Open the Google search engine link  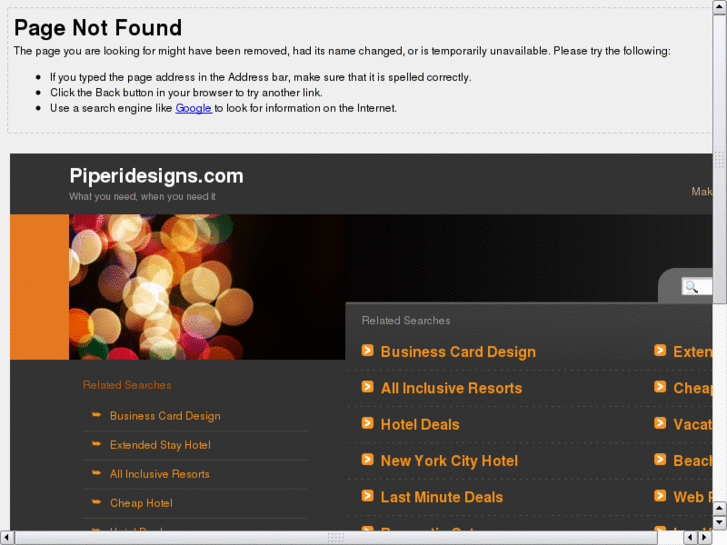tap(193, 108)
